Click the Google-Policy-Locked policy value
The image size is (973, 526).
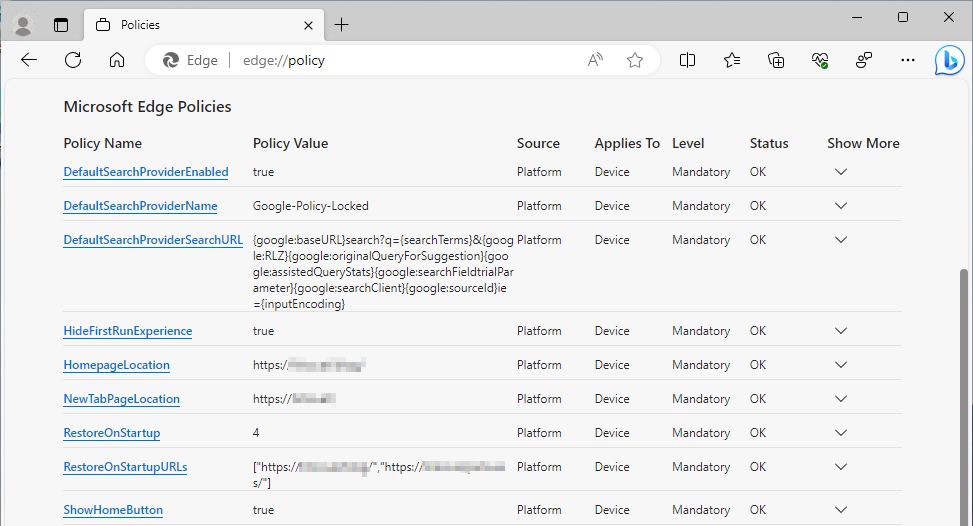(x=311, y=206)
